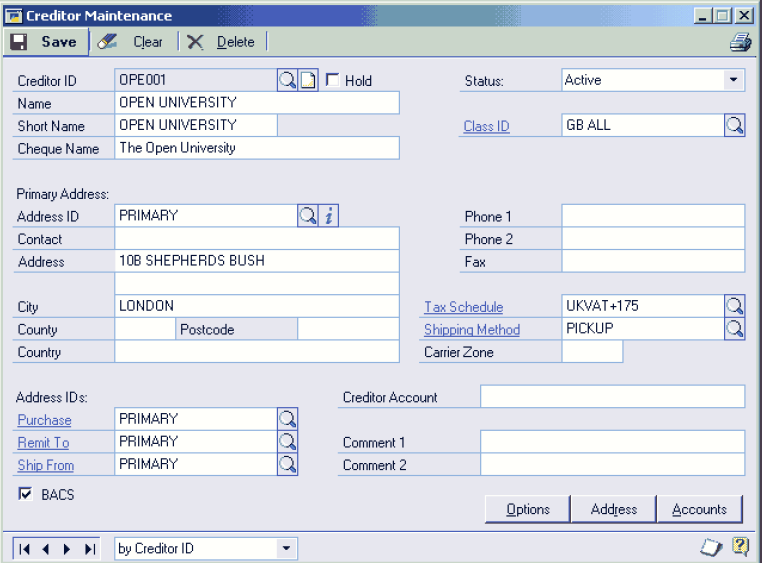This screenshot has height=563, width=762.
Task: Open the Shipping Method lookup magnifier
Action: click(734, 329)
